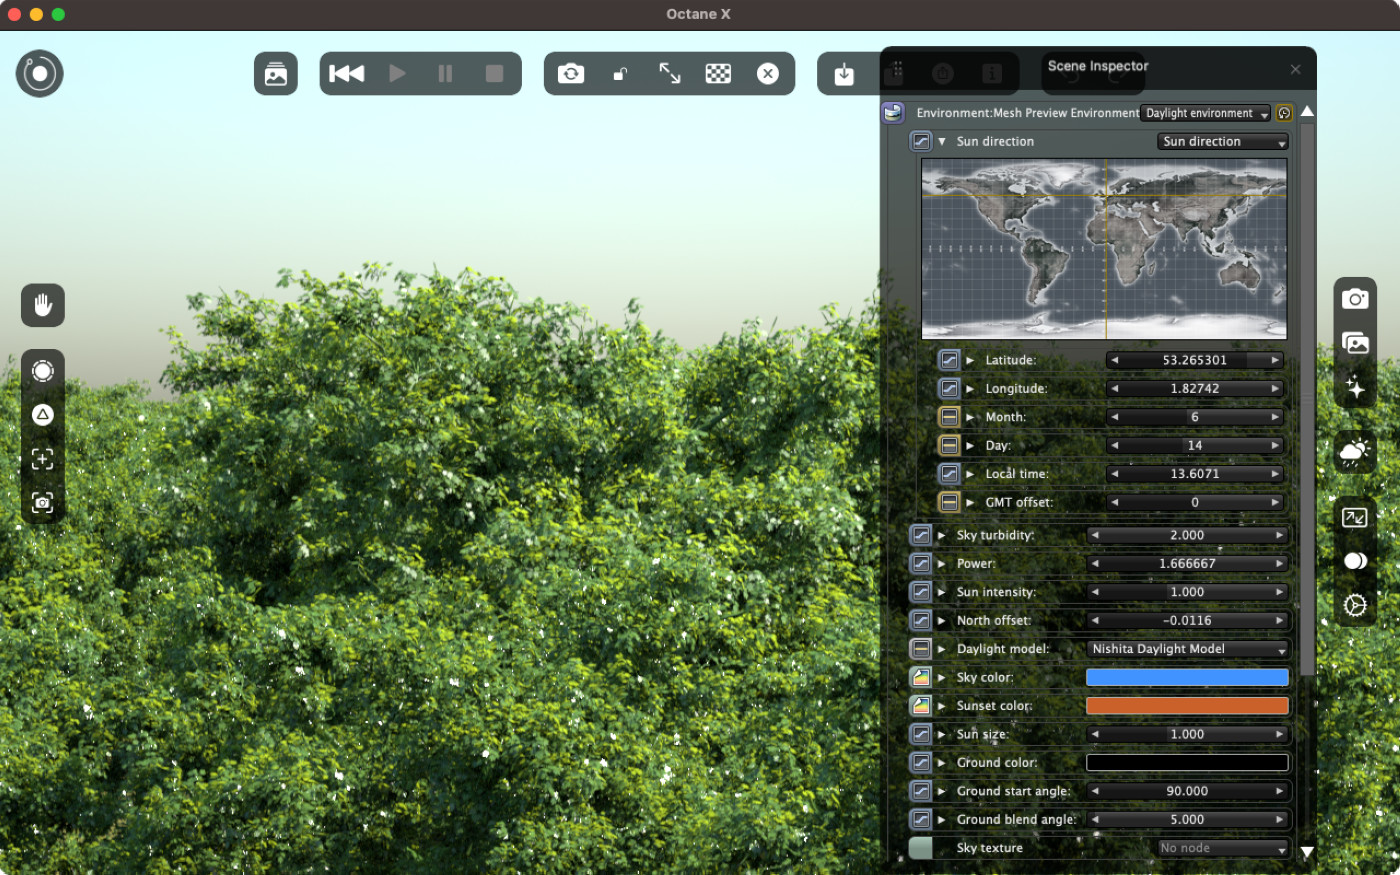1400x875 pixels.
Task: Expand the Latitude row triangle
Action: 970,360
